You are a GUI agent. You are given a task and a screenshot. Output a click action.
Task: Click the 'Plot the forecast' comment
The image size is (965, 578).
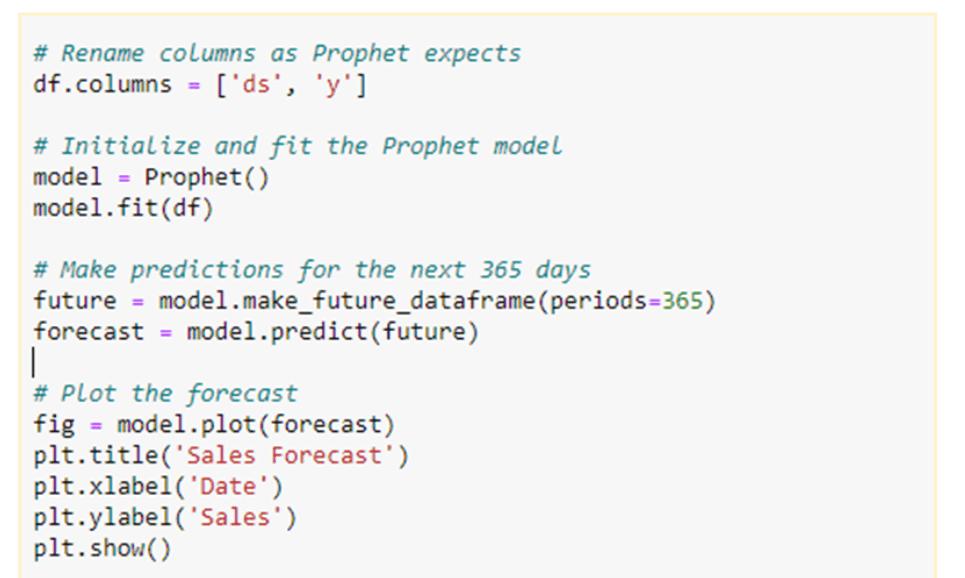point(165,393)
